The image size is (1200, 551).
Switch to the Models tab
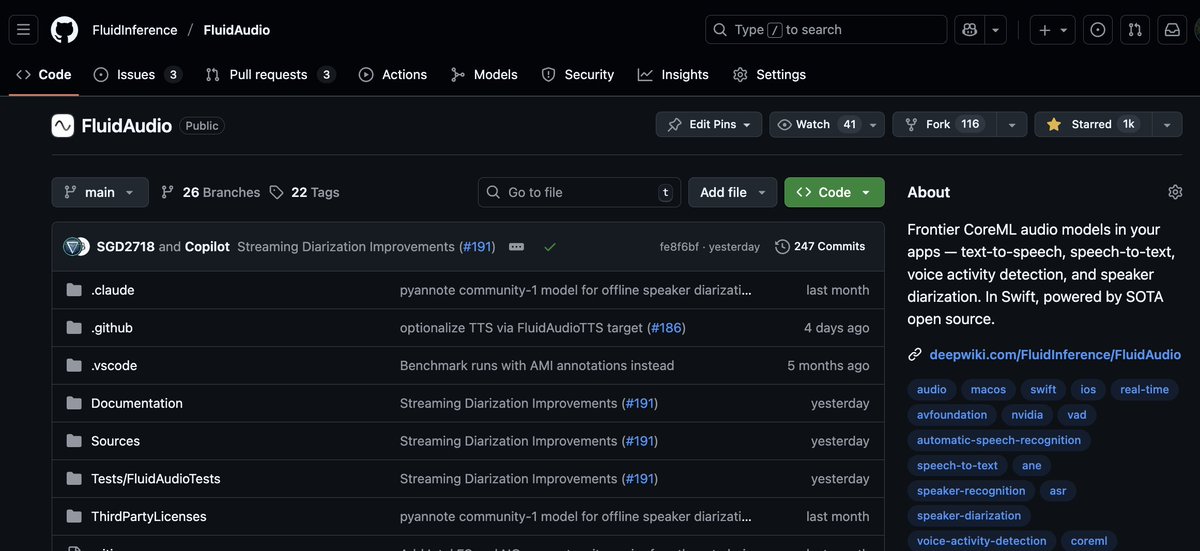[484, 75]
